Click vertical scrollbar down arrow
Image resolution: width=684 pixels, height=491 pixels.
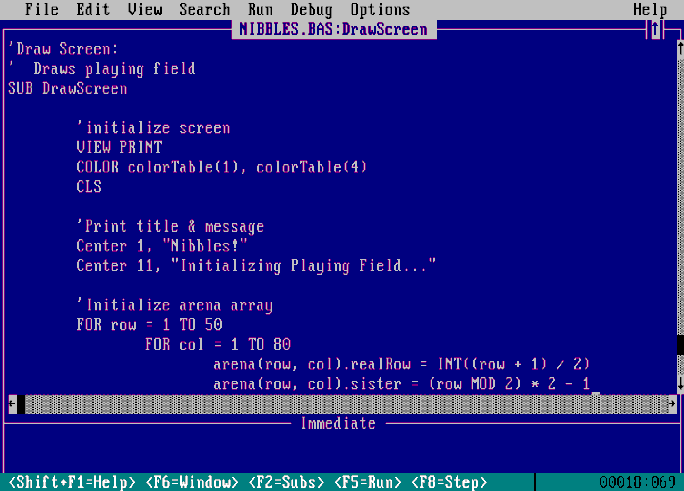tap(680, 384)
